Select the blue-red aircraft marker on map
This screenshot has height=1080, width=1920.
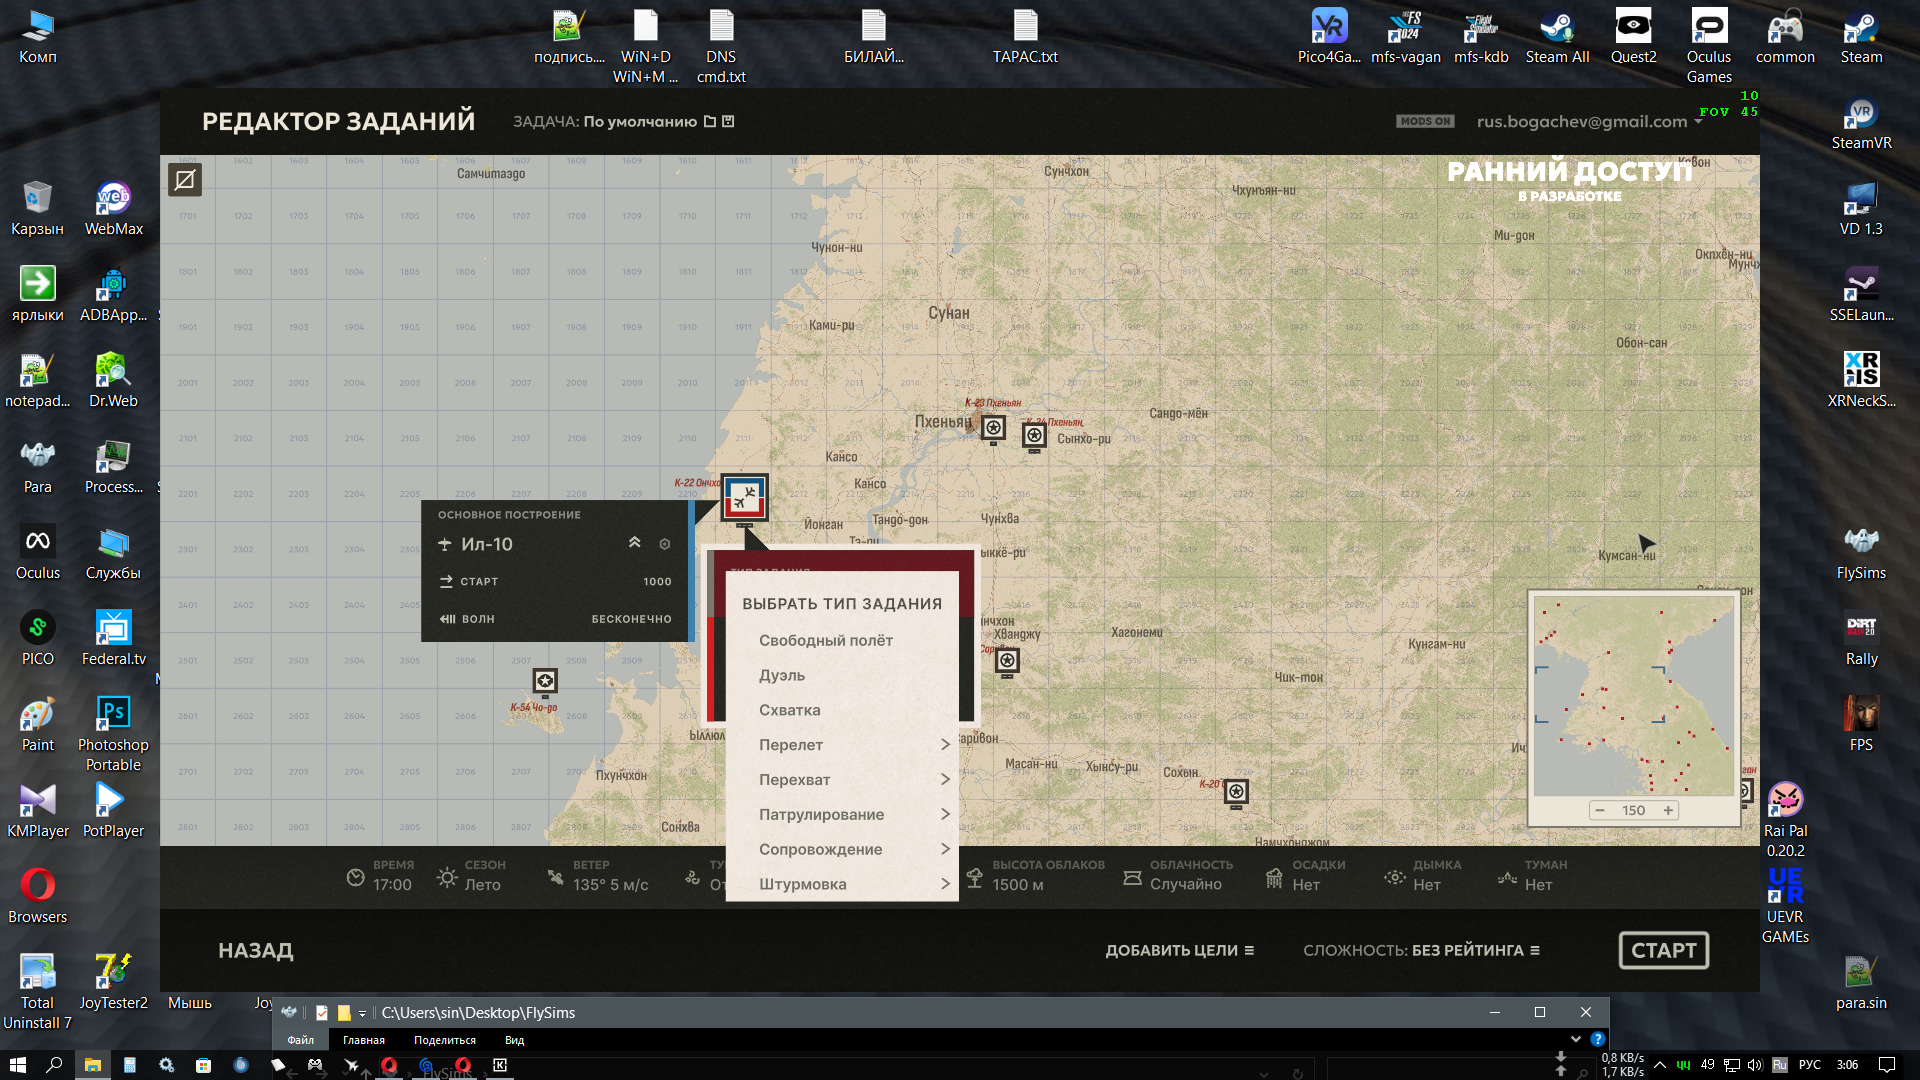[744, 497]
